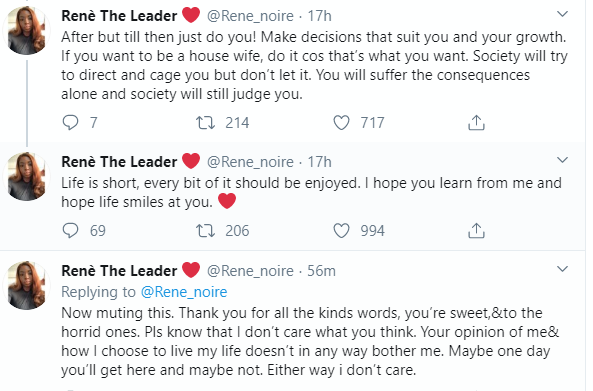Image resolution: width=593 pixels, height=391 pixels.
Task: Like the tweet with 994 likes
Action: pos(341,231)
